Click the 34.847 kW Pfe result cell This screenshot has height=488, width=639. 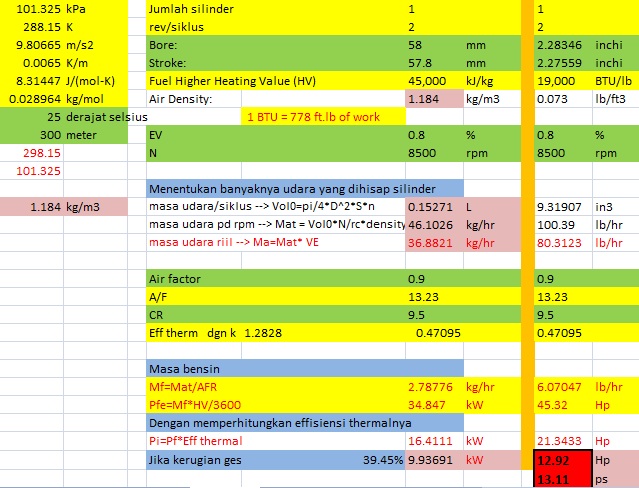pos(434,404)
